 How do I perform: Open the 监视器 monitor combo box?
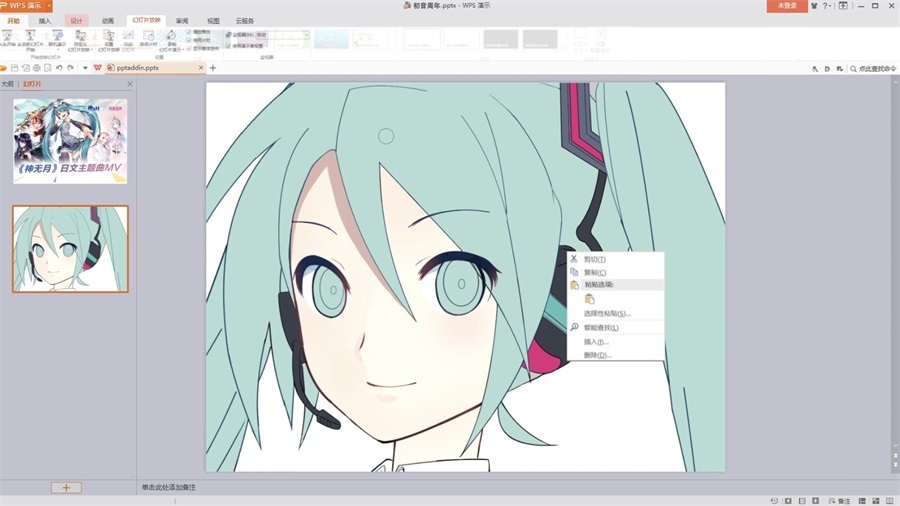[261, 35]
